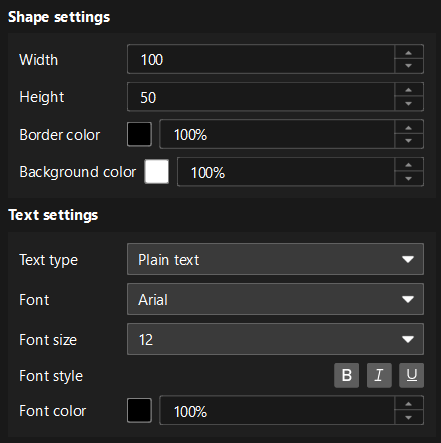Open the Text type dropdown
This screenshot has height=443, width=441.
pyautogui.click(x=275, y=259)
